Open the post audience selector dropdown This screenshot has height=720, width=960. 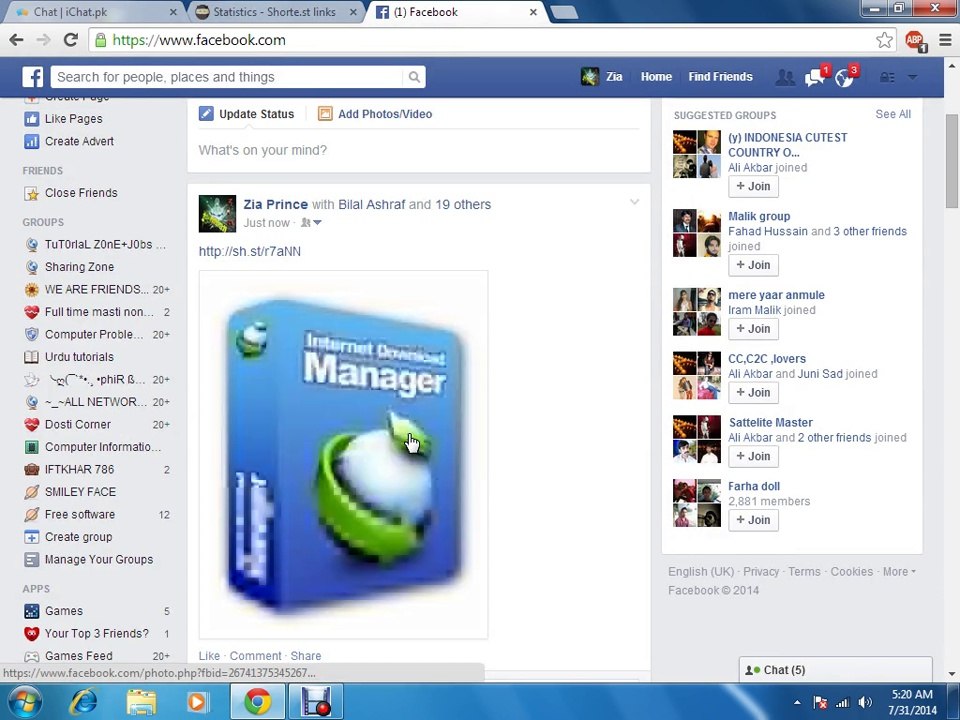(311, 223)
